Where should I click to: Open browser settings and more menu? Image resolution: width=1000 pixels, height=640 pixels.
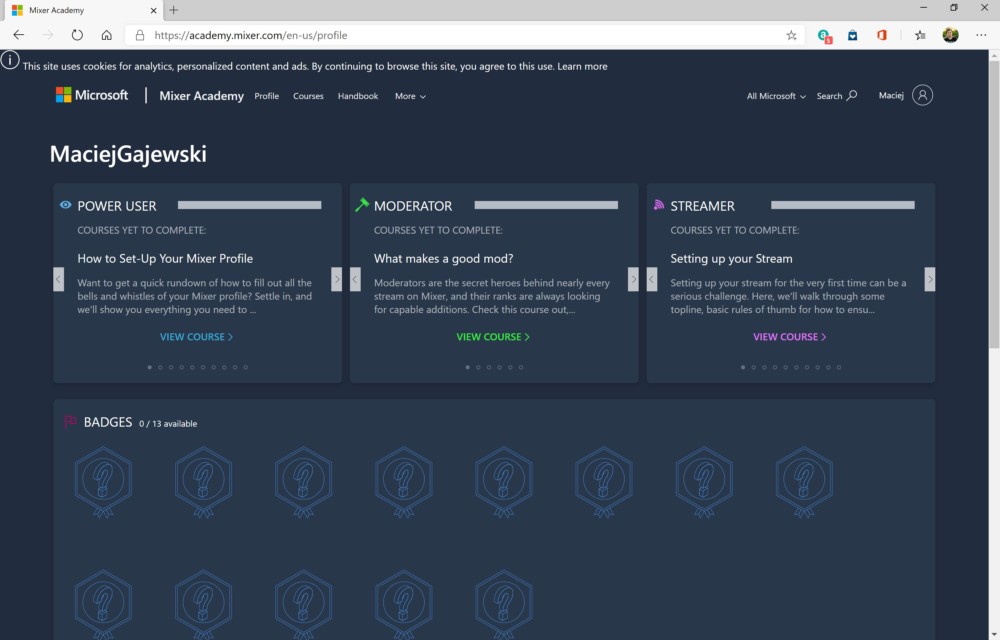[x=981, y=35]
